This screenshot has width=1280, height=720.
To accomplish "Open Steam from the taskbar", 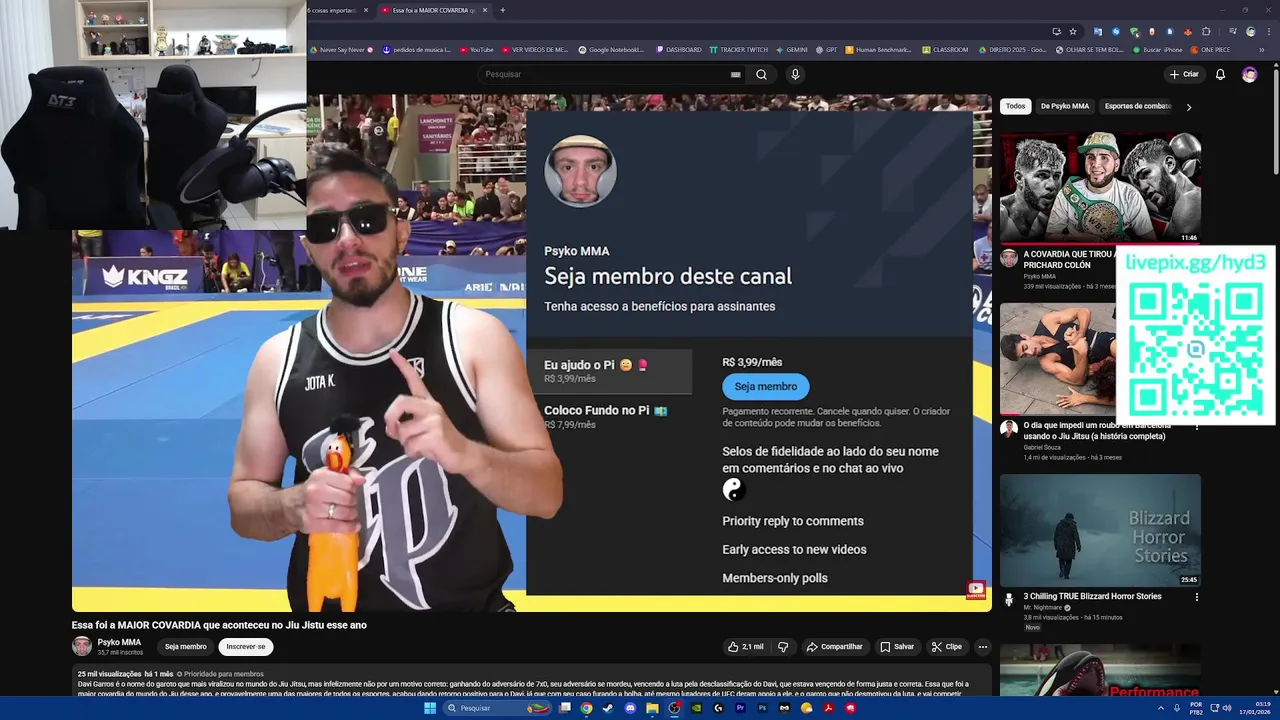I will pos(608,708).
